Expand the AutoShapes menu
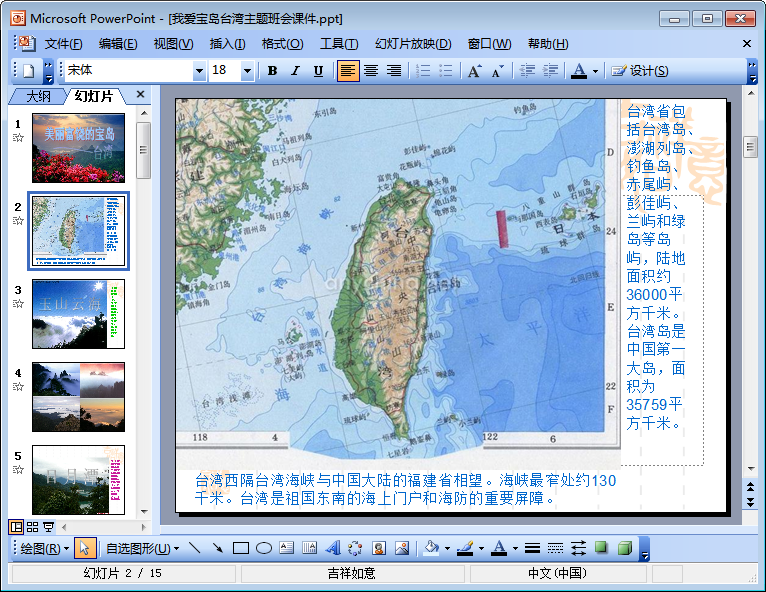The height and width of the screenshot is (592, 766). [x=142, y=548]
